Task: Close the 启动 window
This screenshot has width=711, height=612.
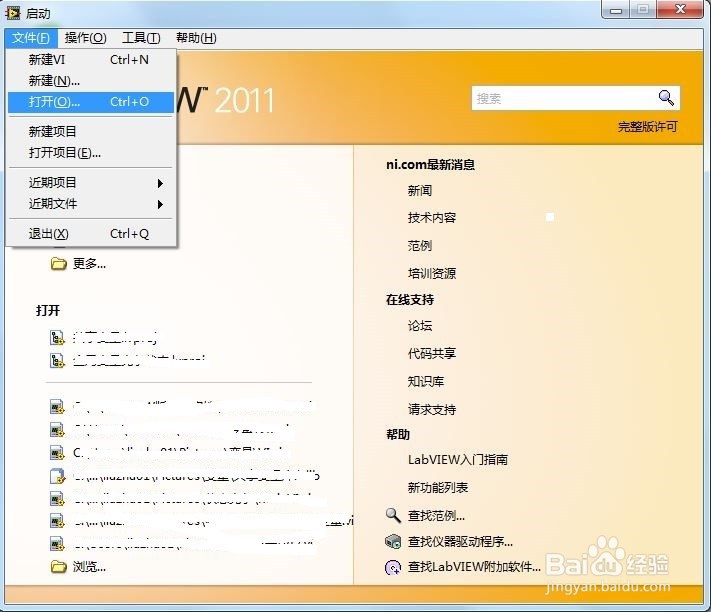Action: coord(680,10)
